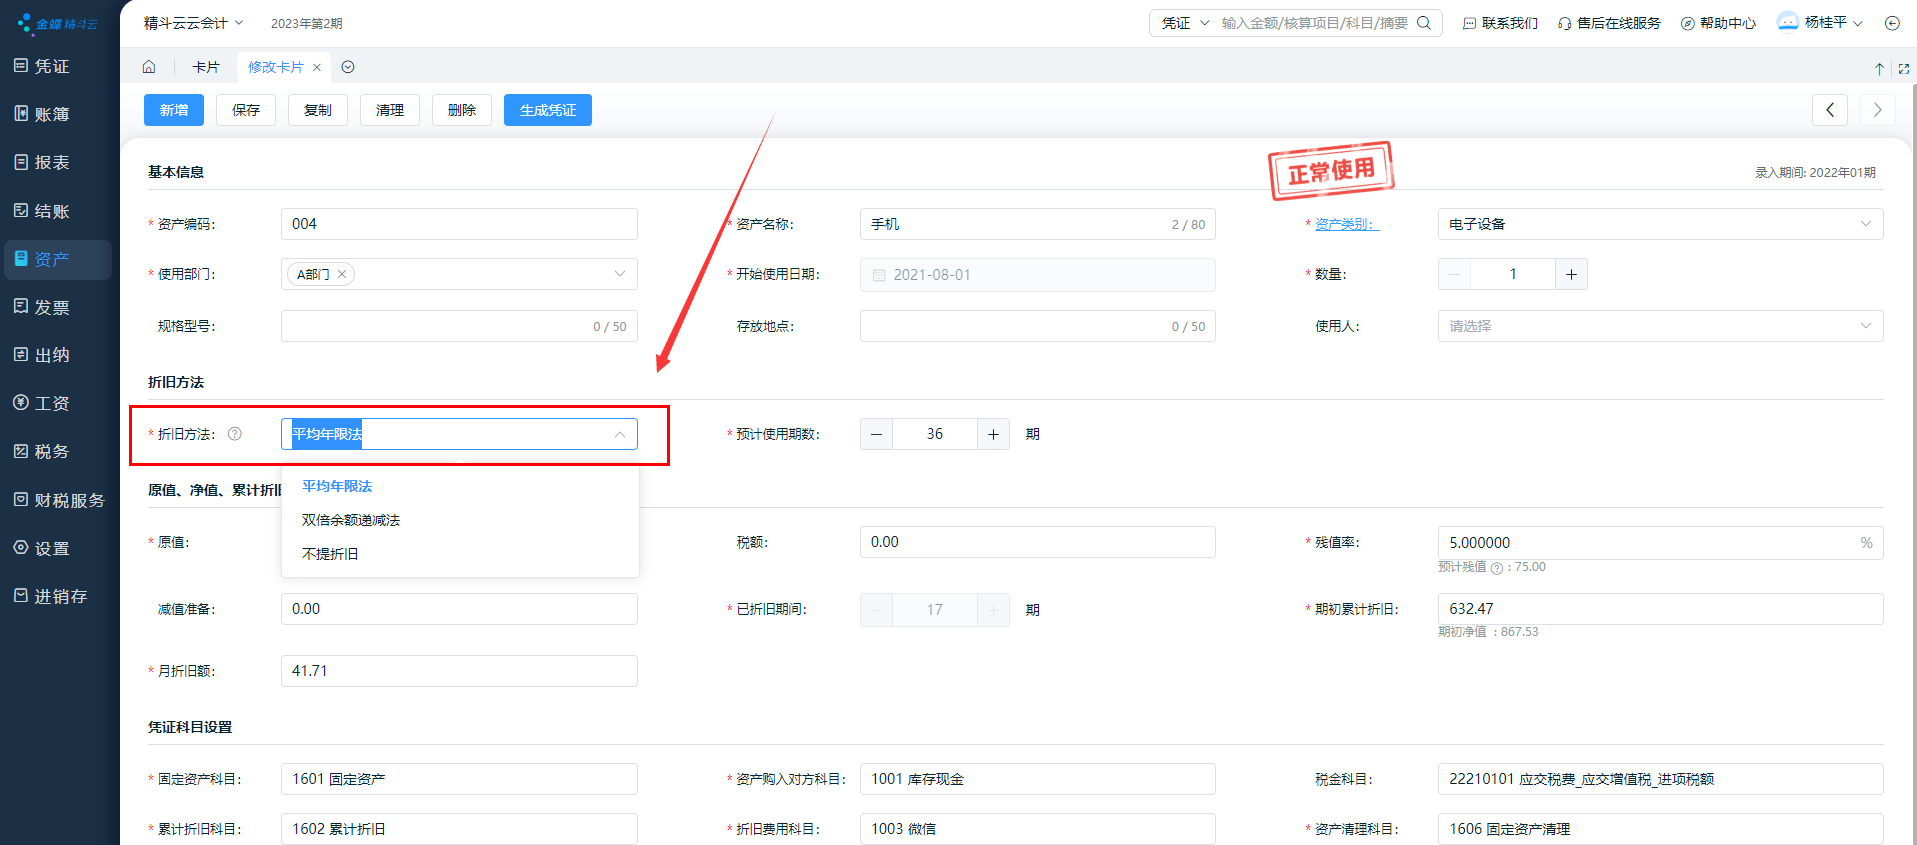Remove the A部门 tag
The image size is (1917, 845).
click(342, 274)
